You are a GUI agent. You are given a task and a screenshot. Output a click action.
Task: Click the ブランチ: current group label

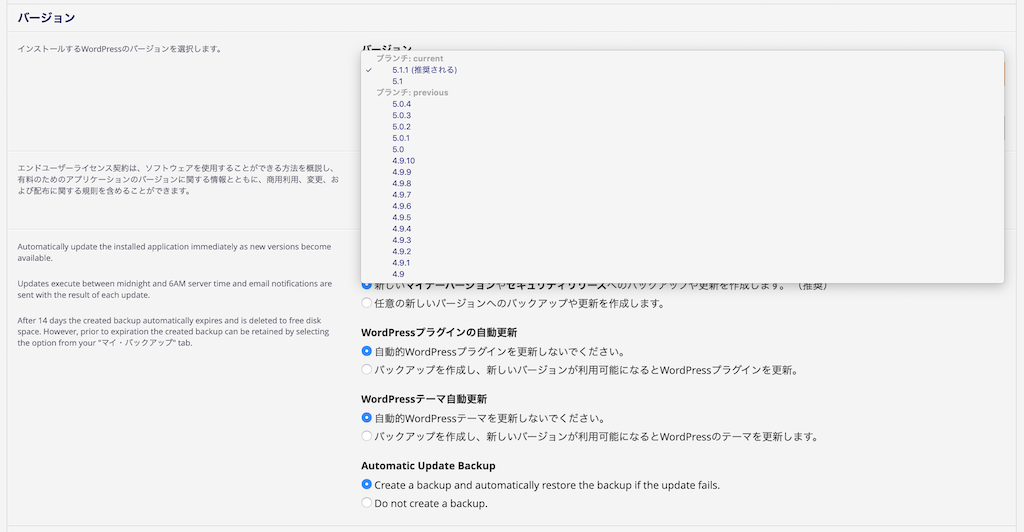(409, 59)
